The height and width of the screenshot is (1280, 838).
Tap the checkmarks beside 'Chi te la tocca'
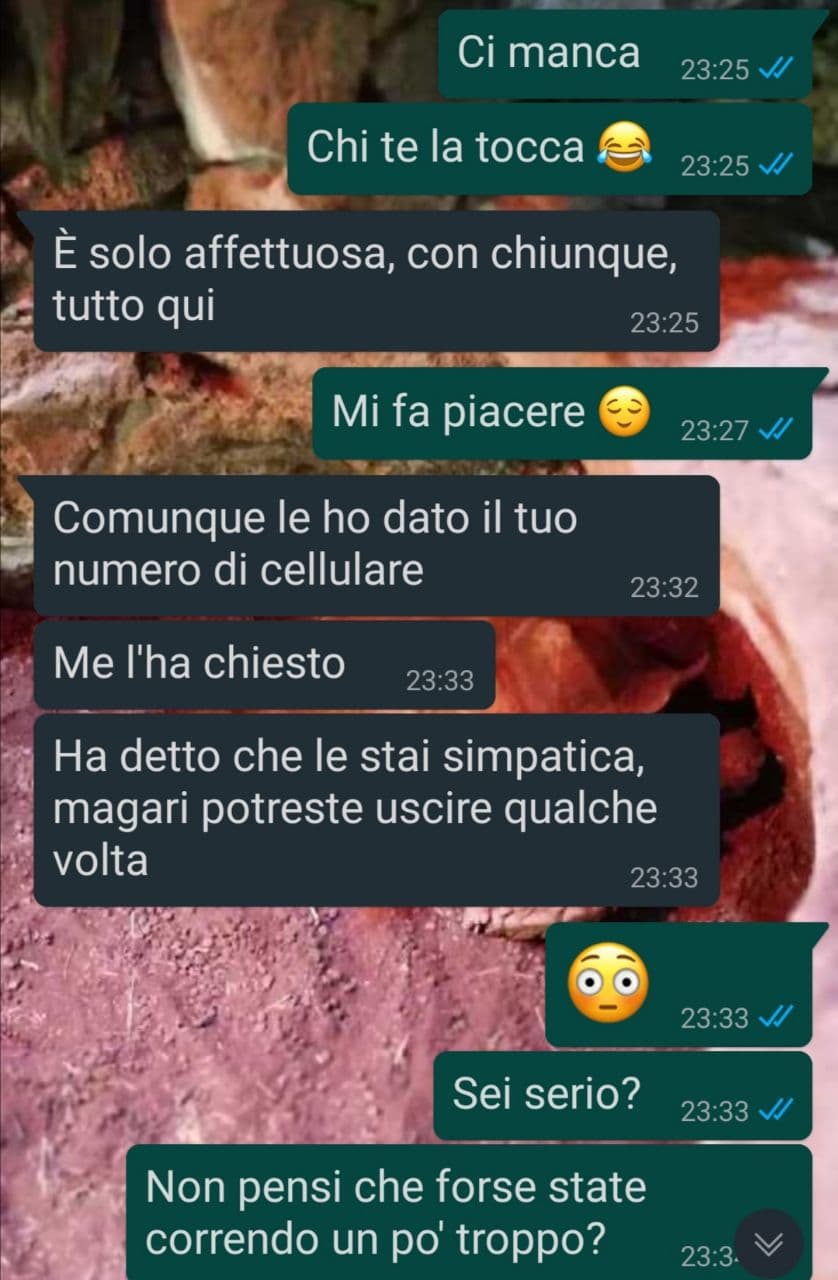pos(776,165)
